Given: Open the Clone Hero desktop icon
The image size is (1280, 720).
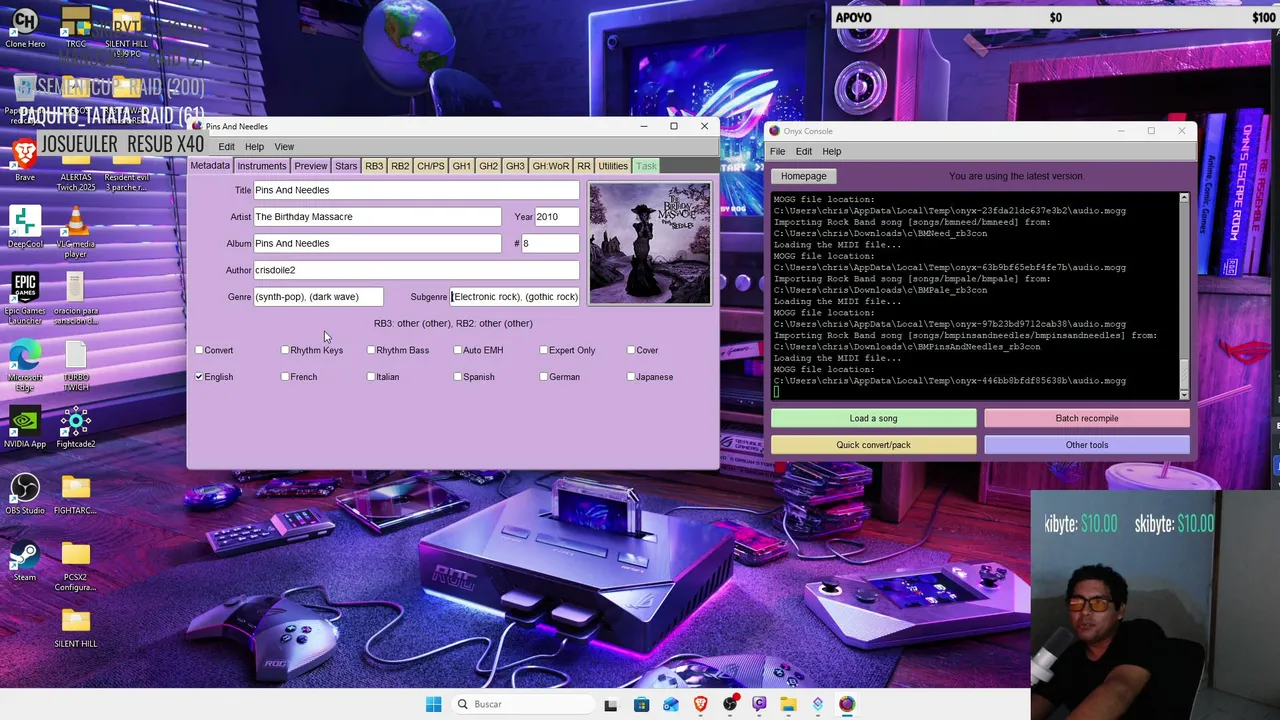Looking at the screenshot, I should (25, 27).
